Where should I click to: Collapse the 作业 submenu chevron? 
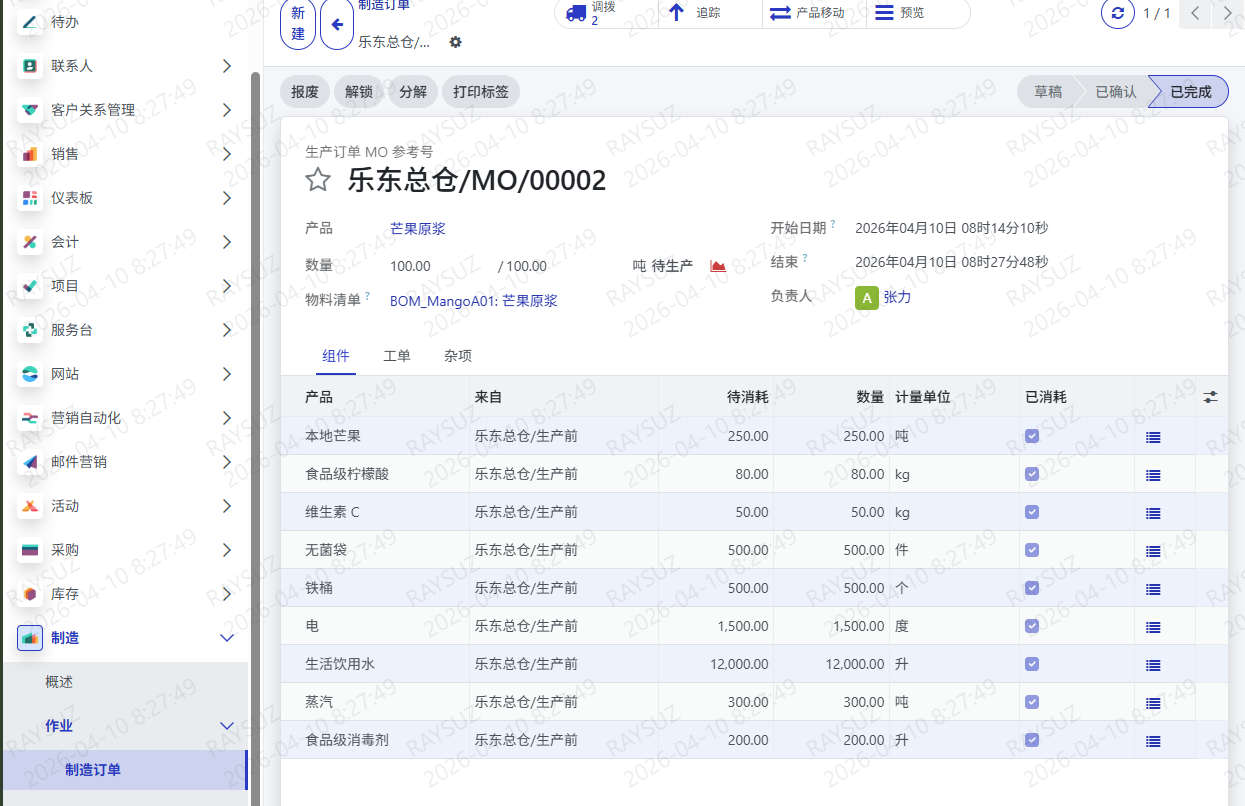227,726
